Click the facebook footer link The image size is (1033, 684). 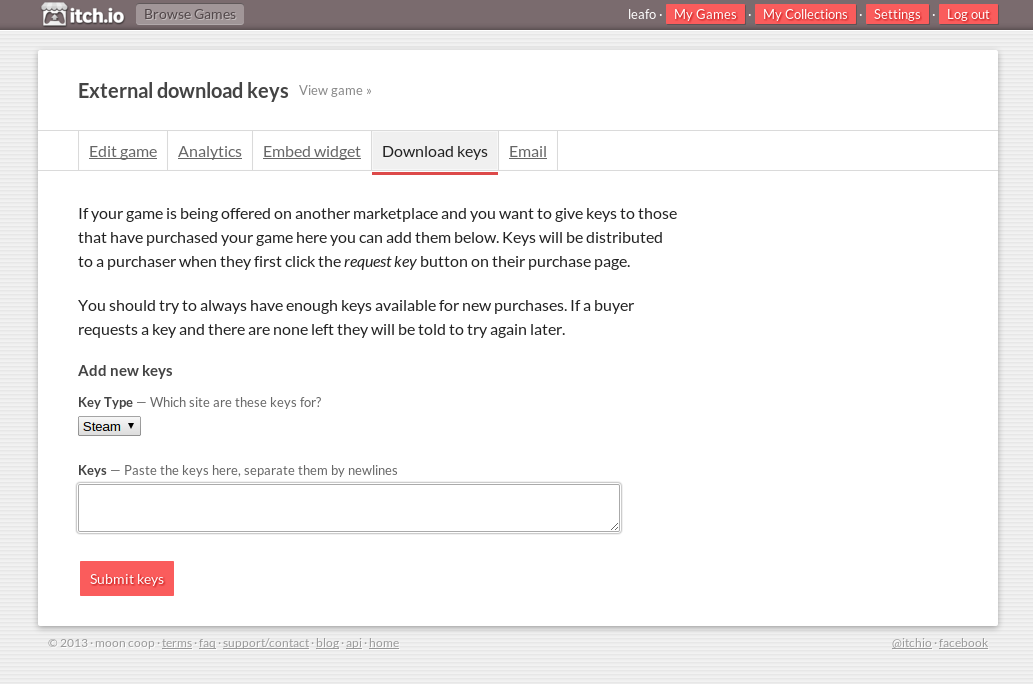[963, 643]
